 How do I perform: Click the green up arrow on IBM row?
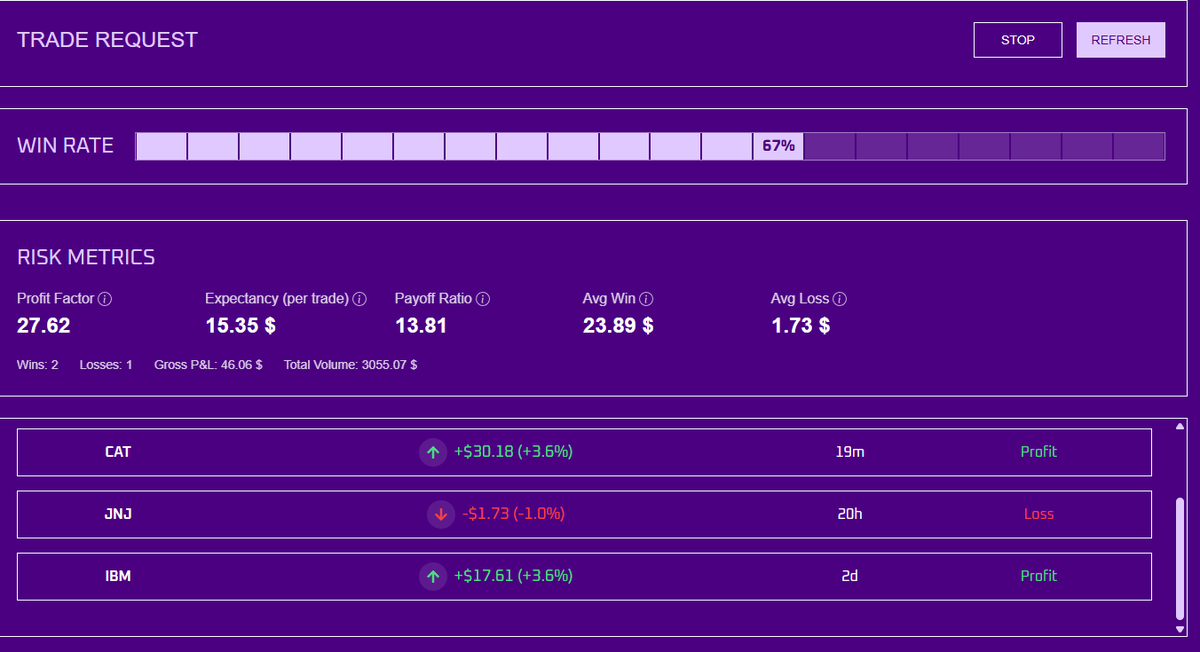[433, 576]
